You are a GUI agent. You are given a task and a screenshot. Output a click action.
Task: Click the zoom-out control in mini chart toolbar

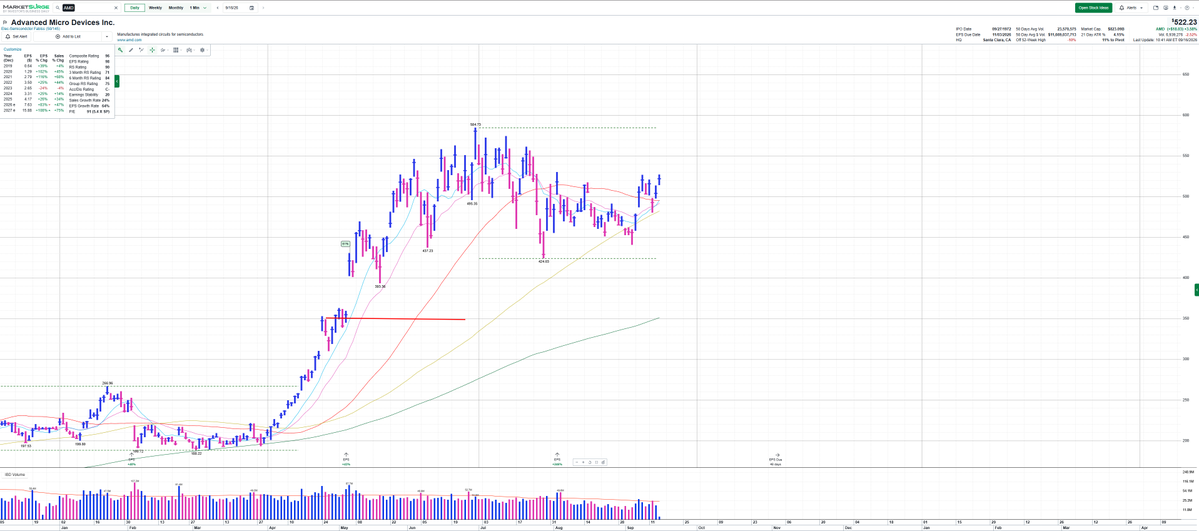tap(577, 462)
